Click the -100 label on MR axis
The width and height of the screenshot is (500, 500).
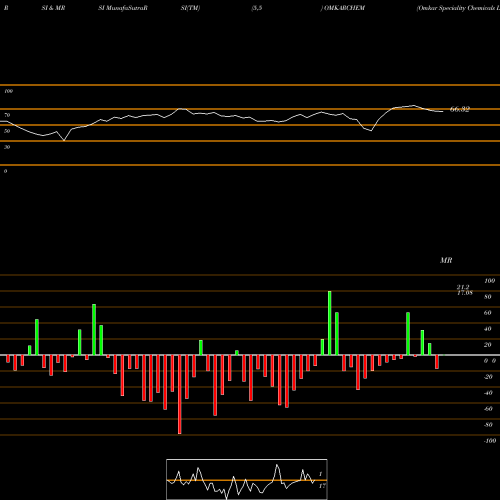point(490,441)
